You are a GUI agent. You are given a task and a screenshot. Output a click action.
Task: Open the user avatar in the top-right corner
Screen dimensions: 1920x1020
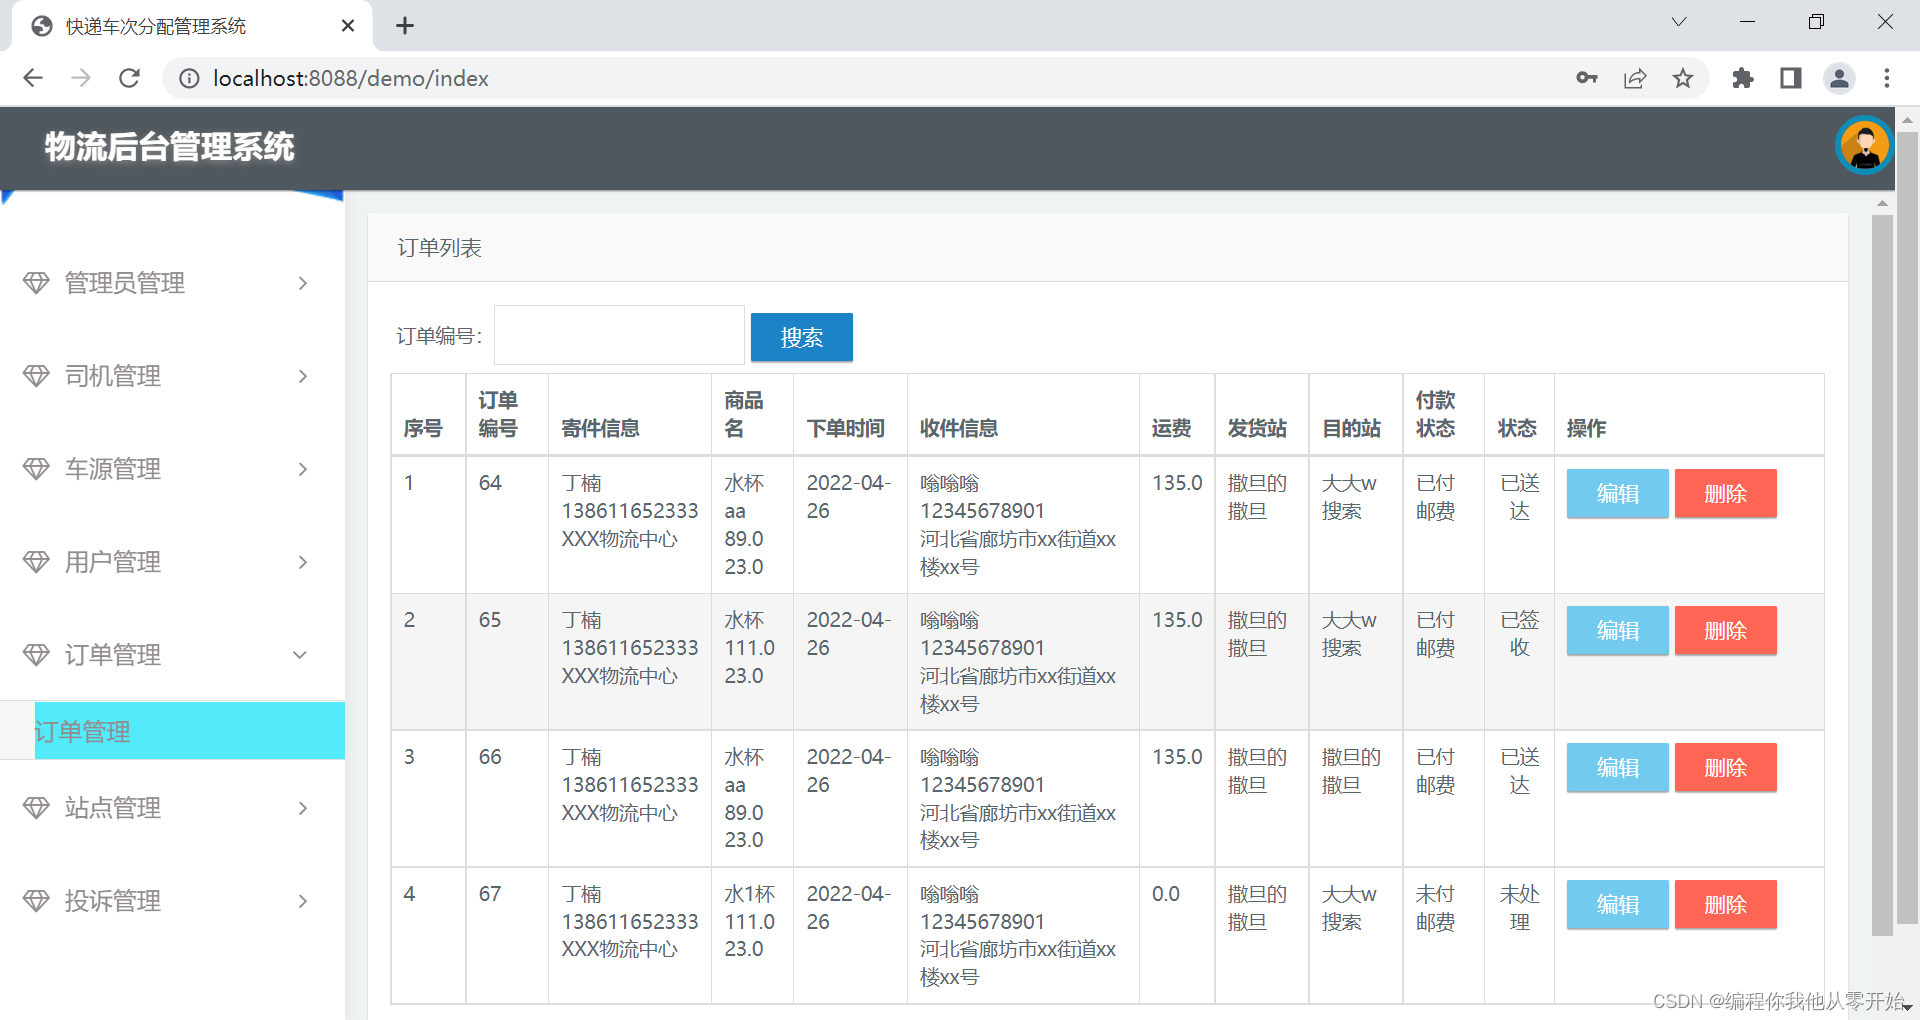point(1864,146)
